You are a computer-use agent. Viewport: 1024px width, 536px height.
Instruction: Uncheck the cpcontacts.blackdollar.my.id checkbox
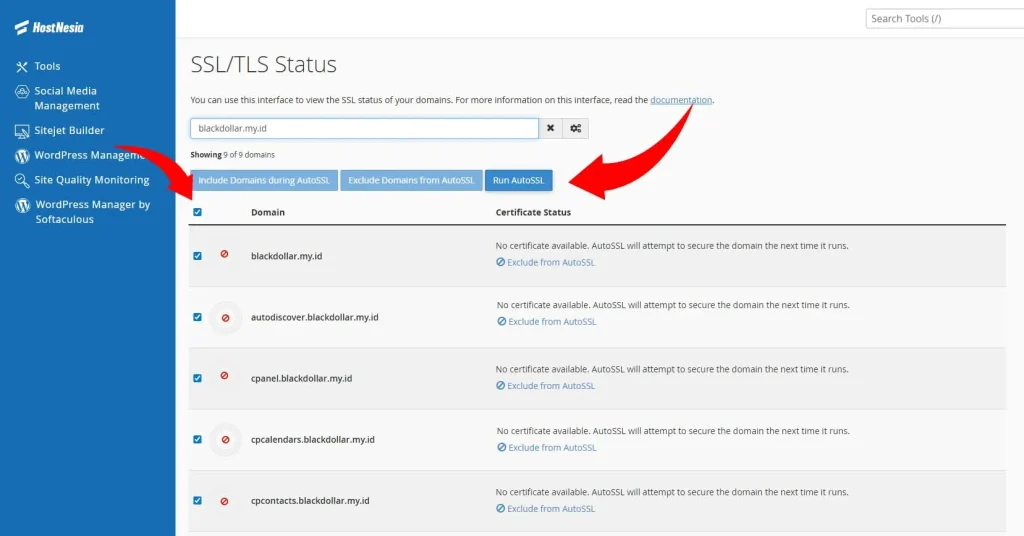coord(197,501)
